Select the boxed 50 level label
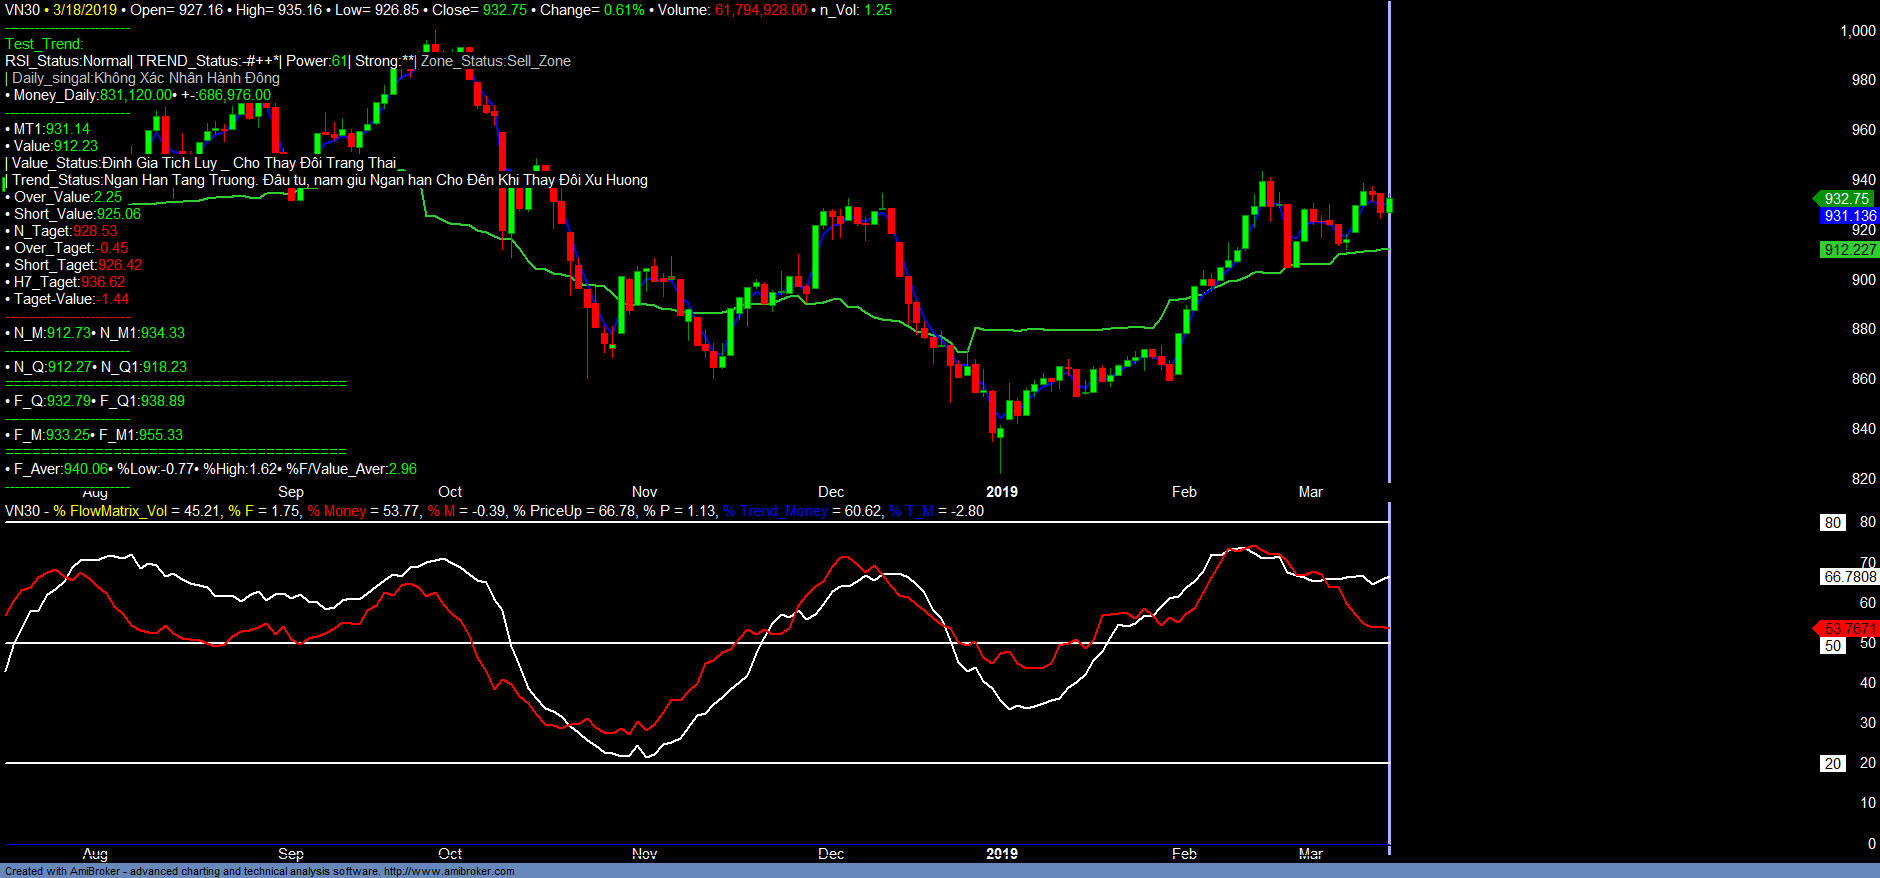Screen dimensions: 1880x878 click(x=1832, y=646)
